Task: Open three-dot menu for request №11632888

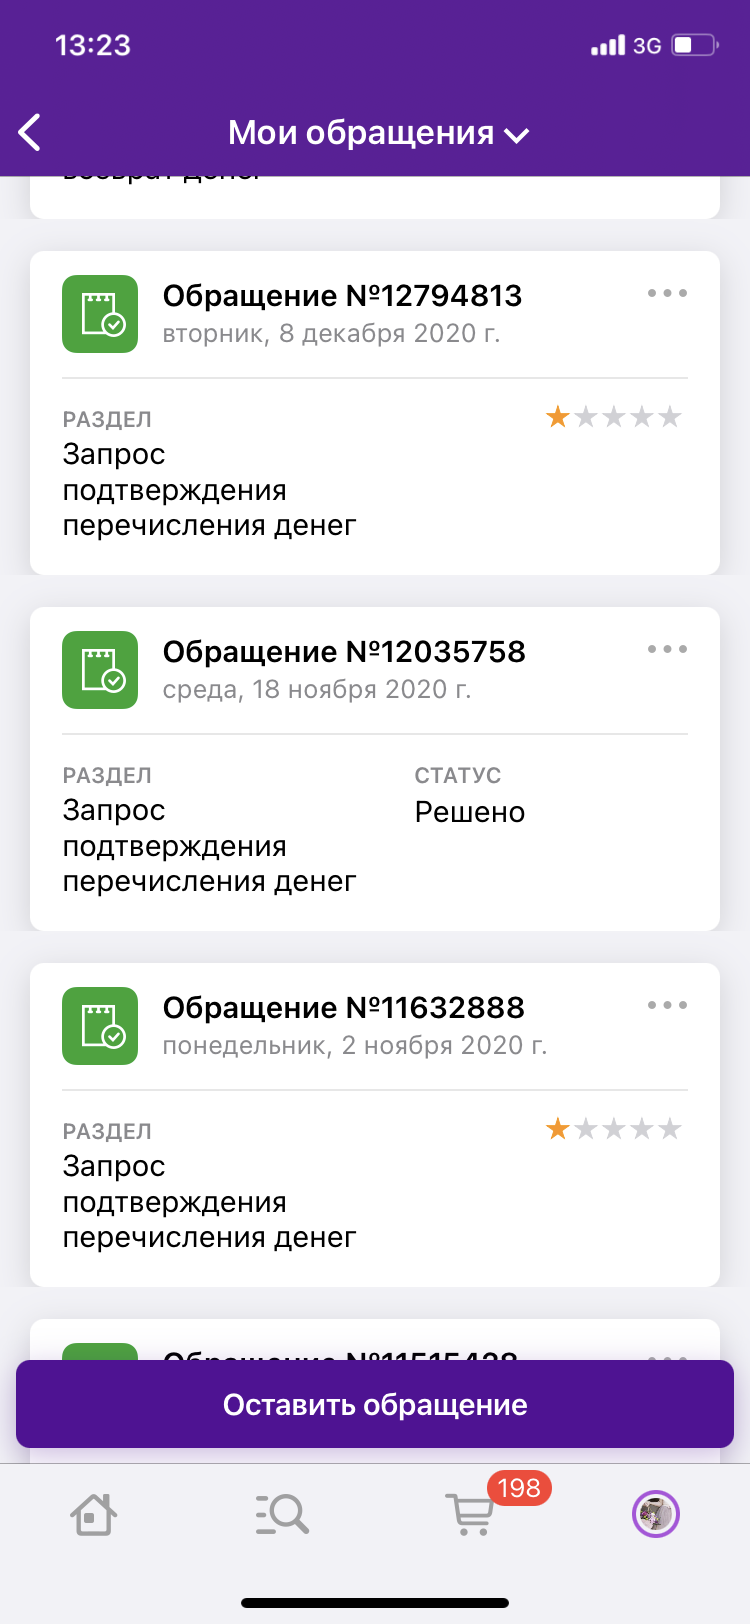Action: (x=667, y=1005)
